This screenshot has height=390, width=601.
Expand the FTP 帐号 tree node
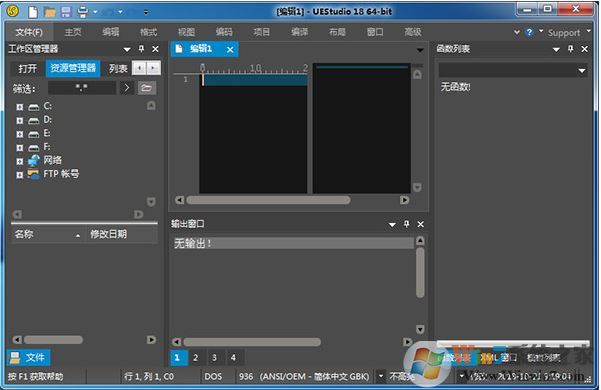(20, 175)
